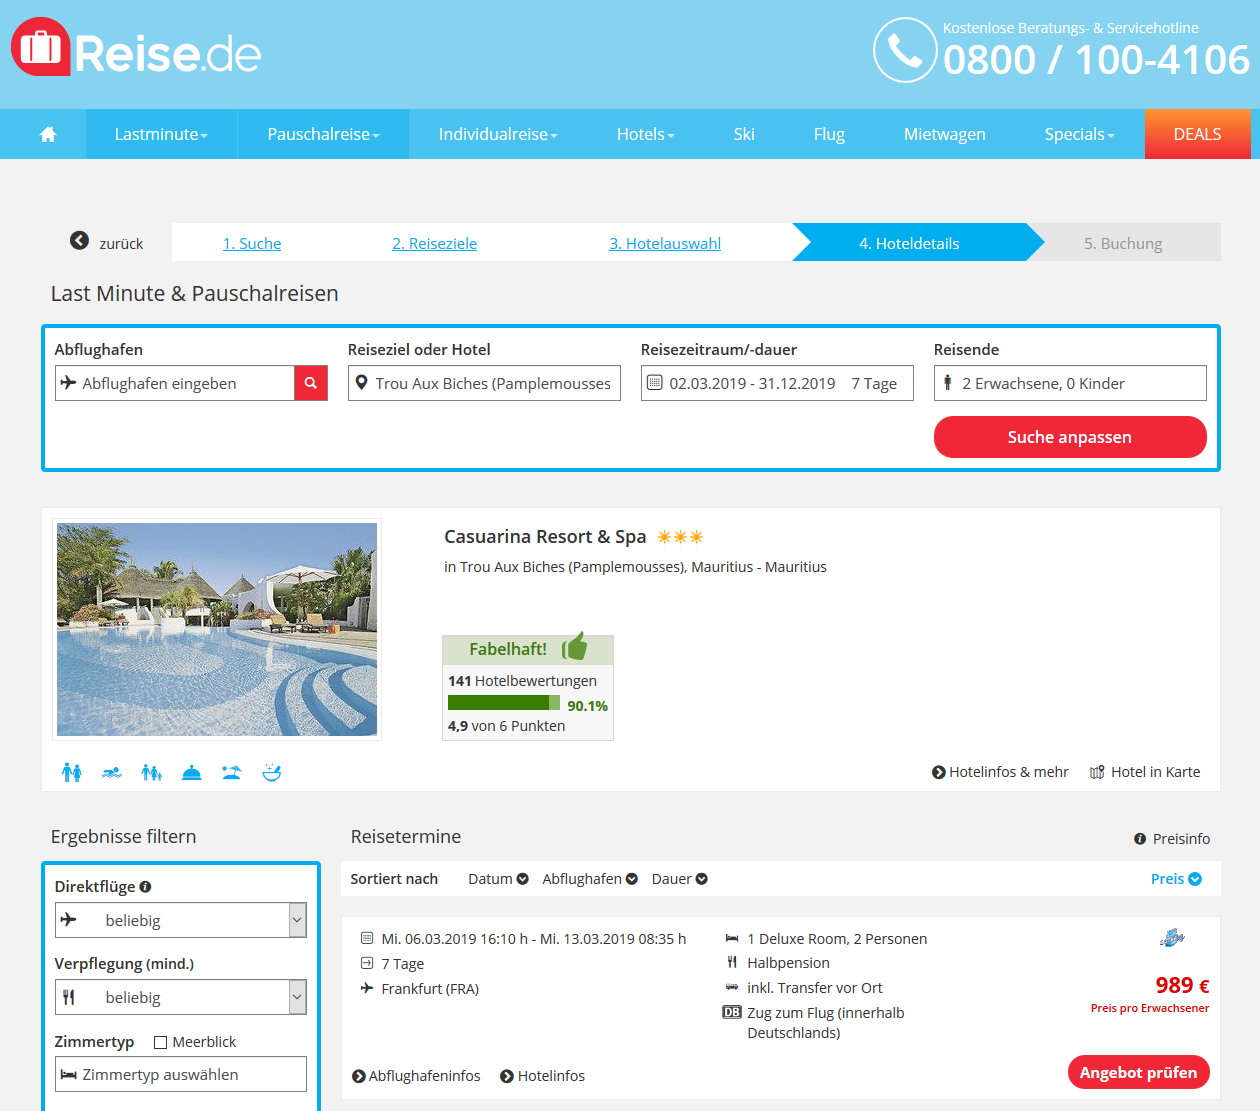The image size is (1260, 1111).
Task: Click the Reisende travelers field
Action: click(1070, 383)
